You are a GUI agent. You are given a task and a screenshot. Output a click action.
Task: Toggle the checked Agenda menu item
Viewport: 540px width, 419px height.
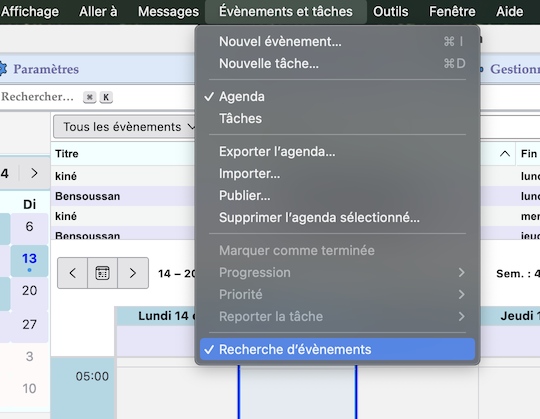pos(338,97)
